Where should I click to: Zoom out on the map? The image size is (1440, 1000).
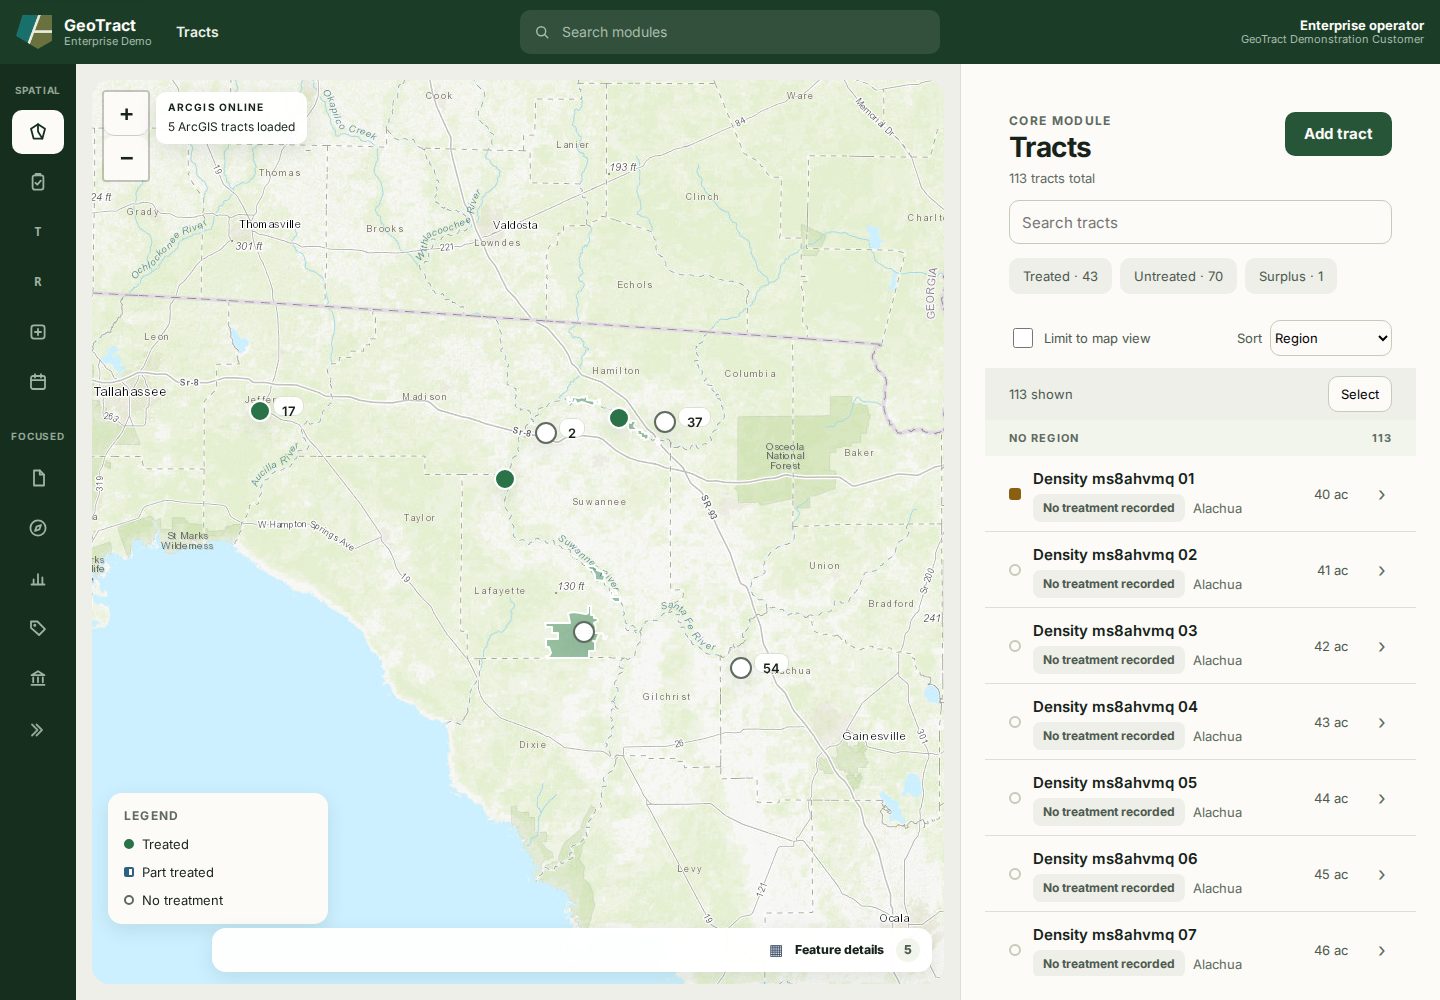click(x=126, y=158)
